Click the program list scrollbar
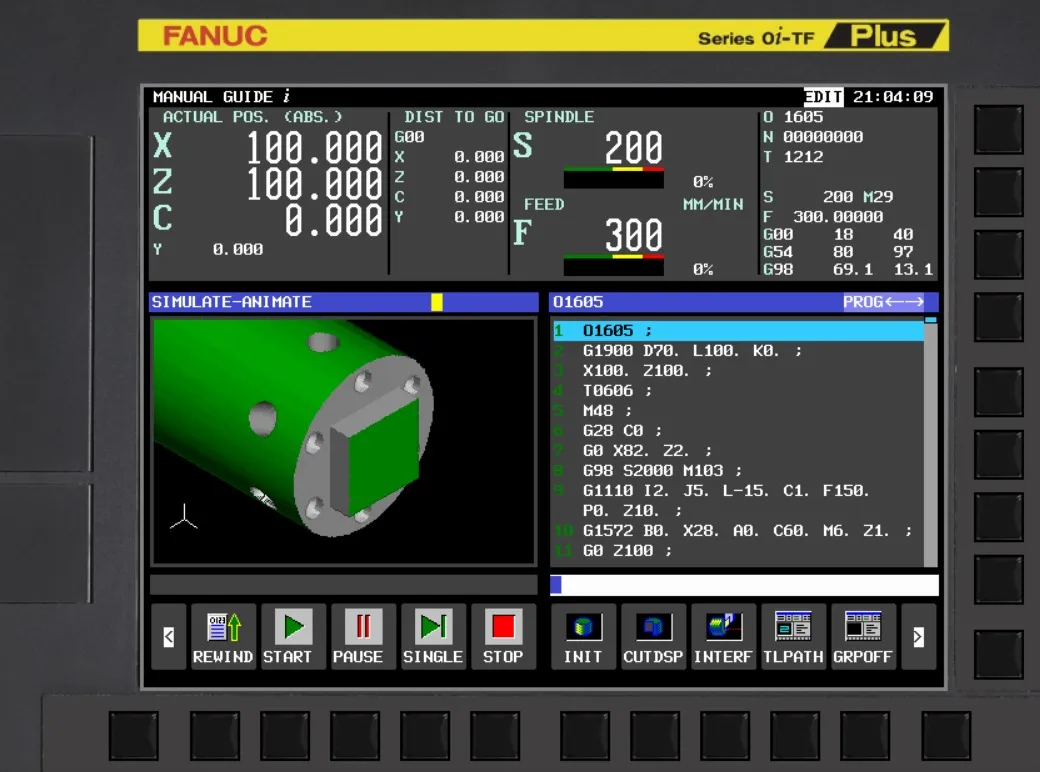This screenshot has width=1040, height=772. (x=931, y=442)
